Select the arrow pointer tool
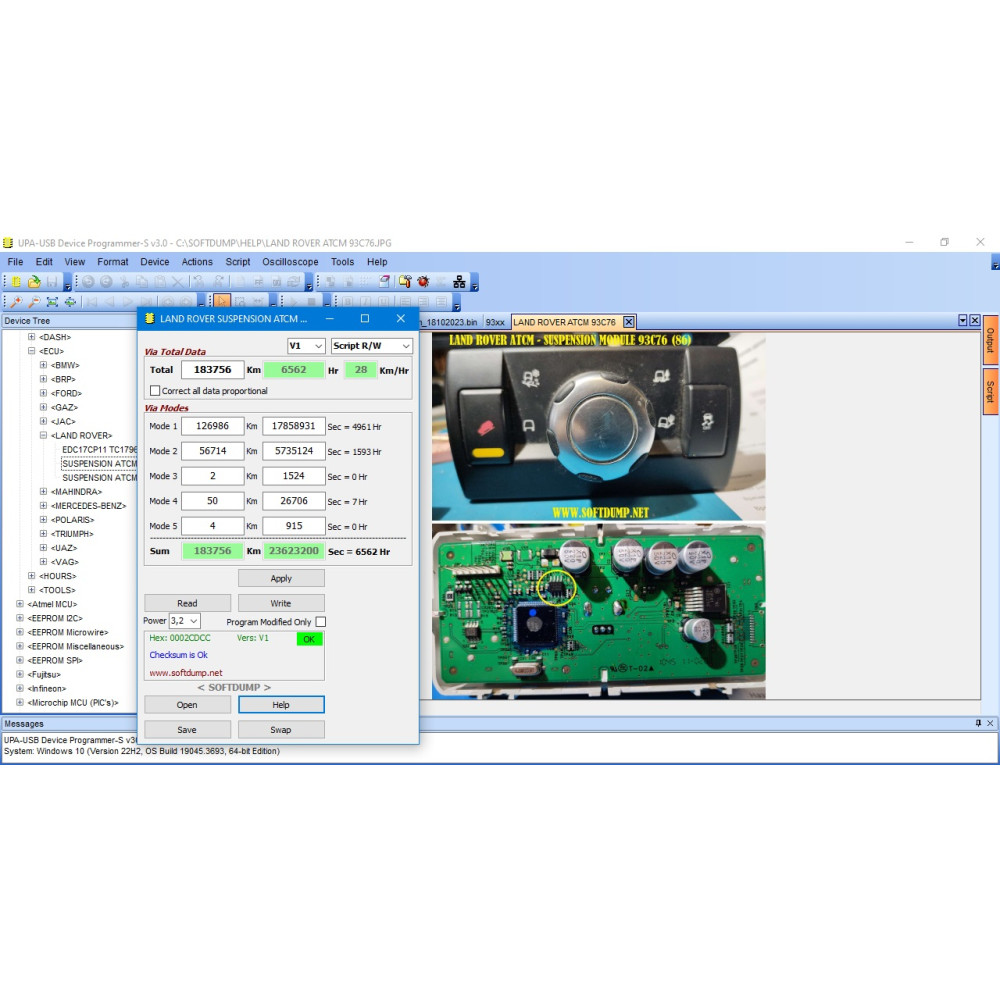1000x1000 pixels. pos(221,302)
